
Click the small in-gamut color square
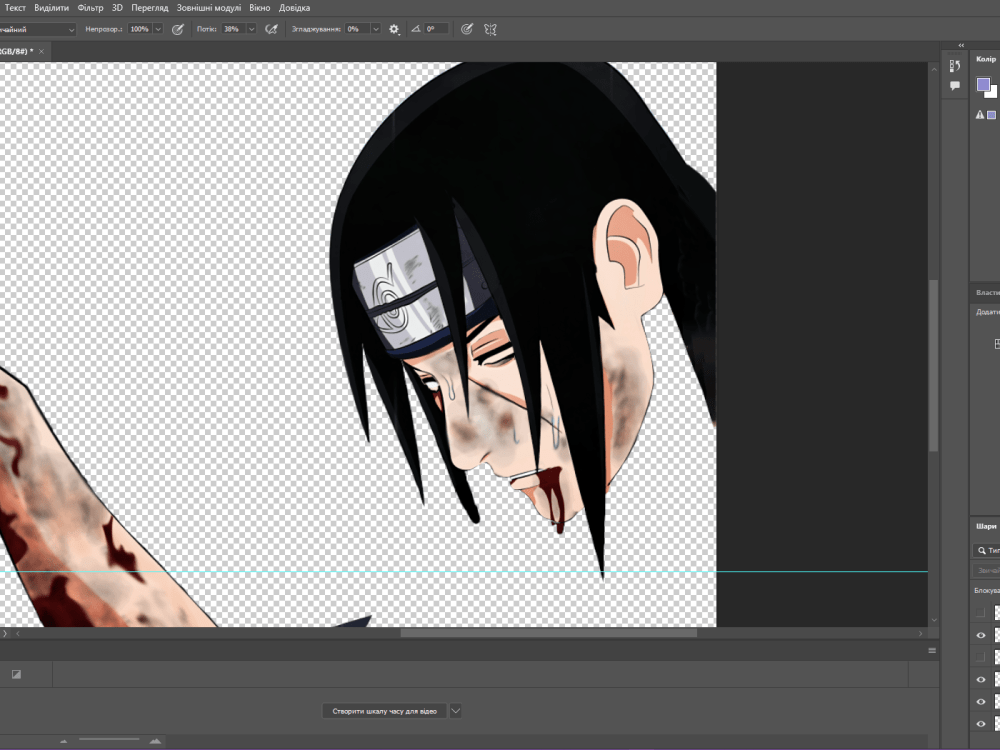coord(992,115)
